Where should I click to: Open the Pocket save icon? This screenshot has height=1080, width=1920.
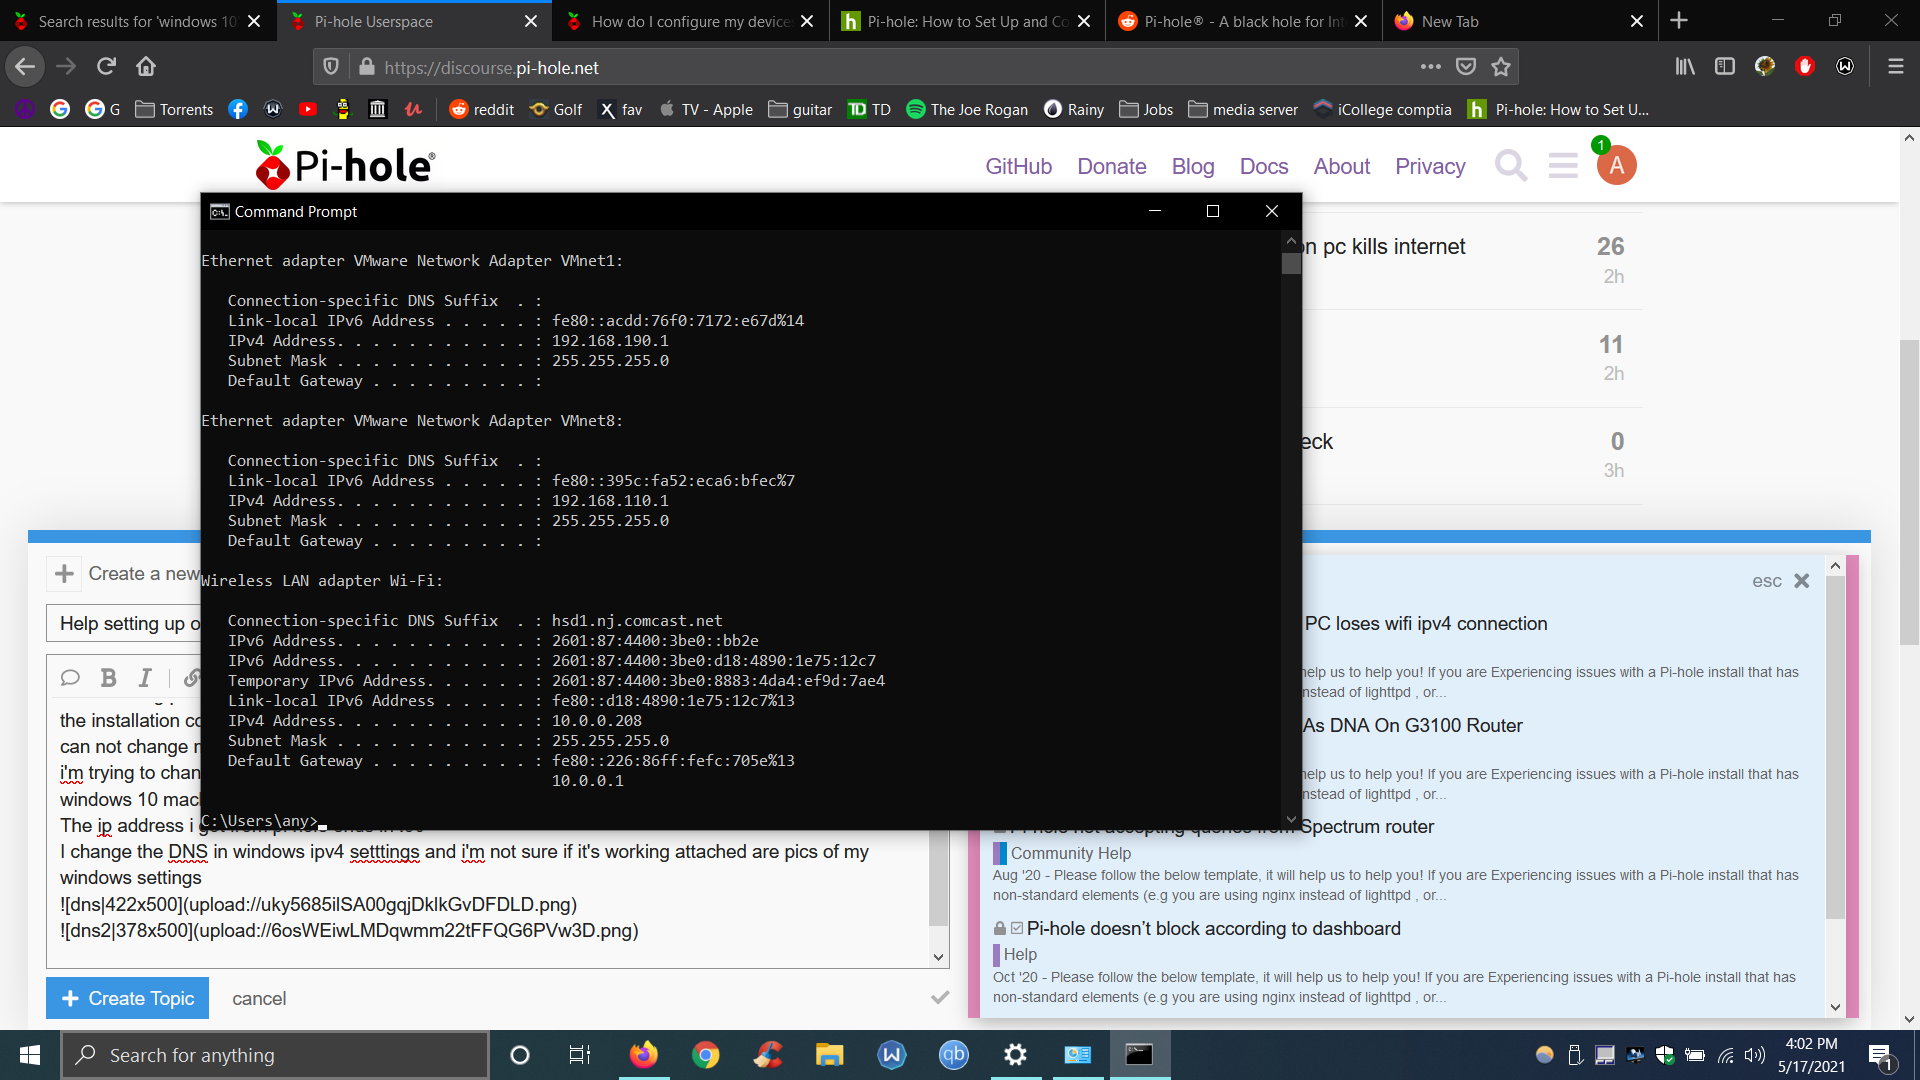(1466, 67)
